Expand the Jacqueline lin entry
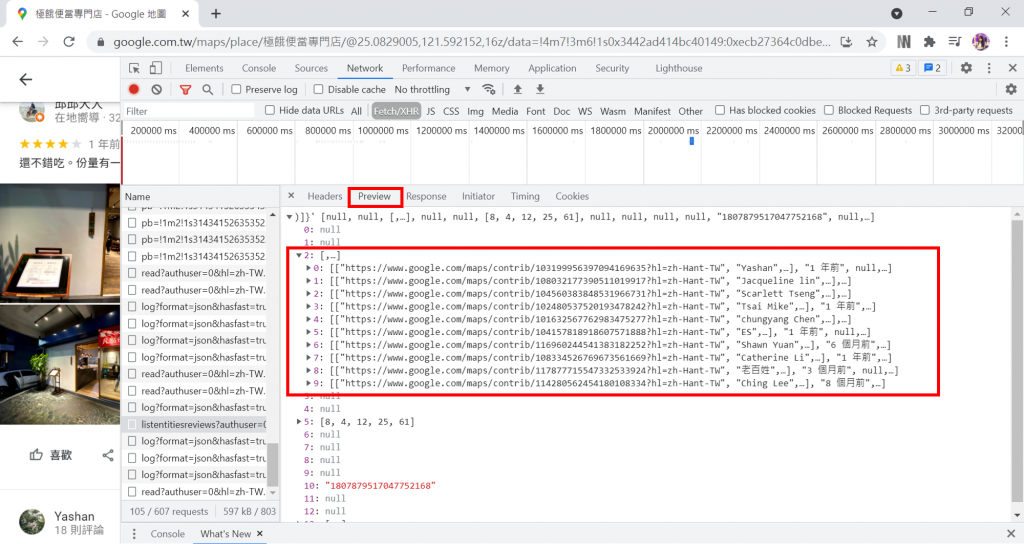This screenshot has width=1024, height=544. [308, 281]
